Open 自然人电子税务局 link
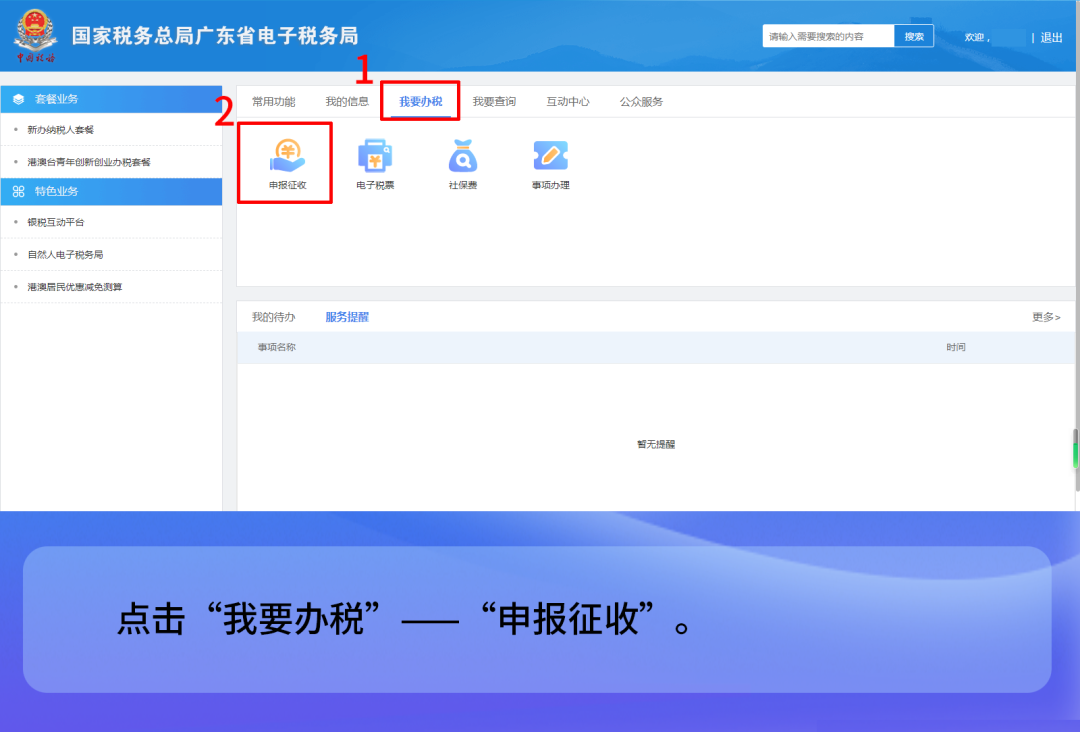This screenshot has width=1080, height=732. coord(65,254)
